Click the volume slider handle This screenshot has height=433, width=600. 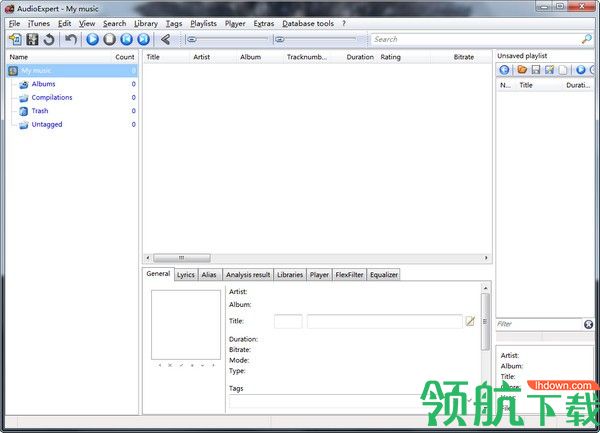click(280, 39)
